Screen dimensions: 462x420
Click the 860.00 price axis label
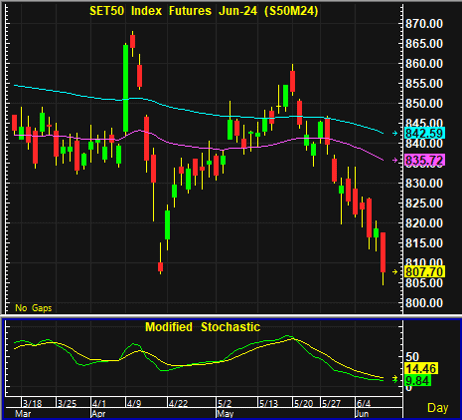pyautogui.click(x=424, y=63)
